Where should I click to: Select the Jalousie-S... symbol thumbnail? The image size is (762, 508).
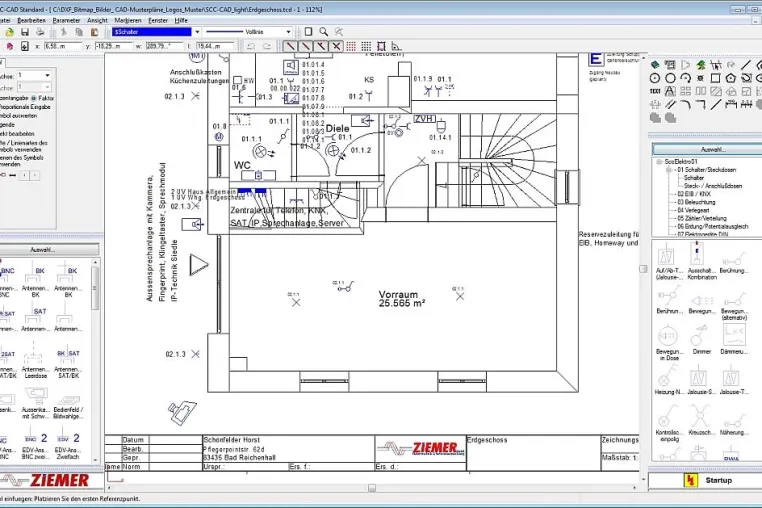coord(701,380)
